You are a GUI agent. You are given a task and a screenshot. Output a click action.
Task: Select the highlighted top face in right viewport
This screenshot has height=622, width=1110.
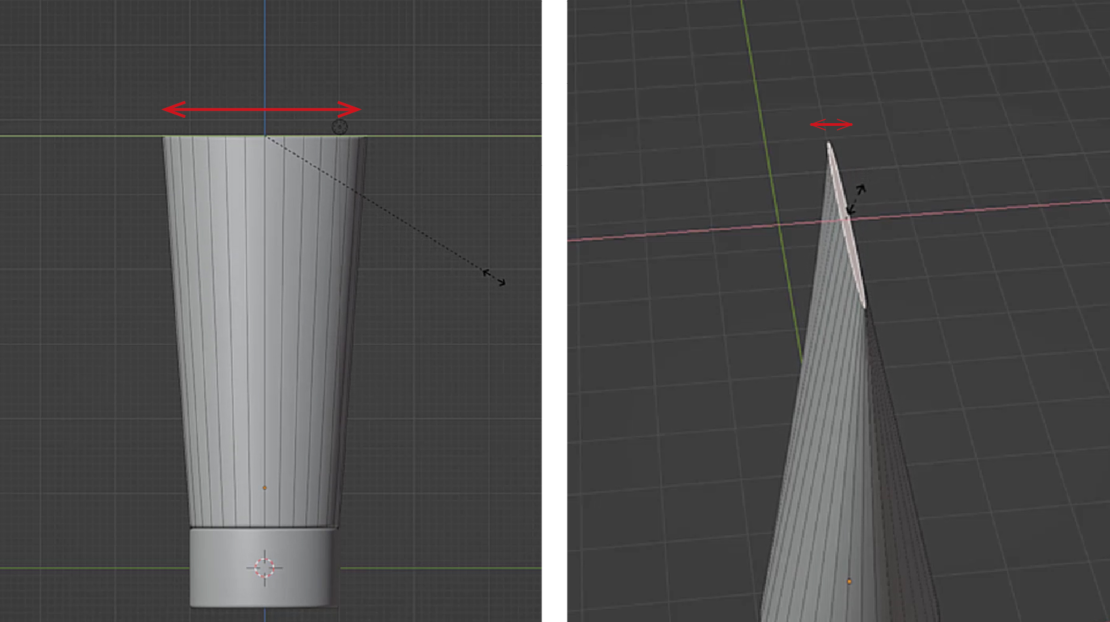coord(847,224)
